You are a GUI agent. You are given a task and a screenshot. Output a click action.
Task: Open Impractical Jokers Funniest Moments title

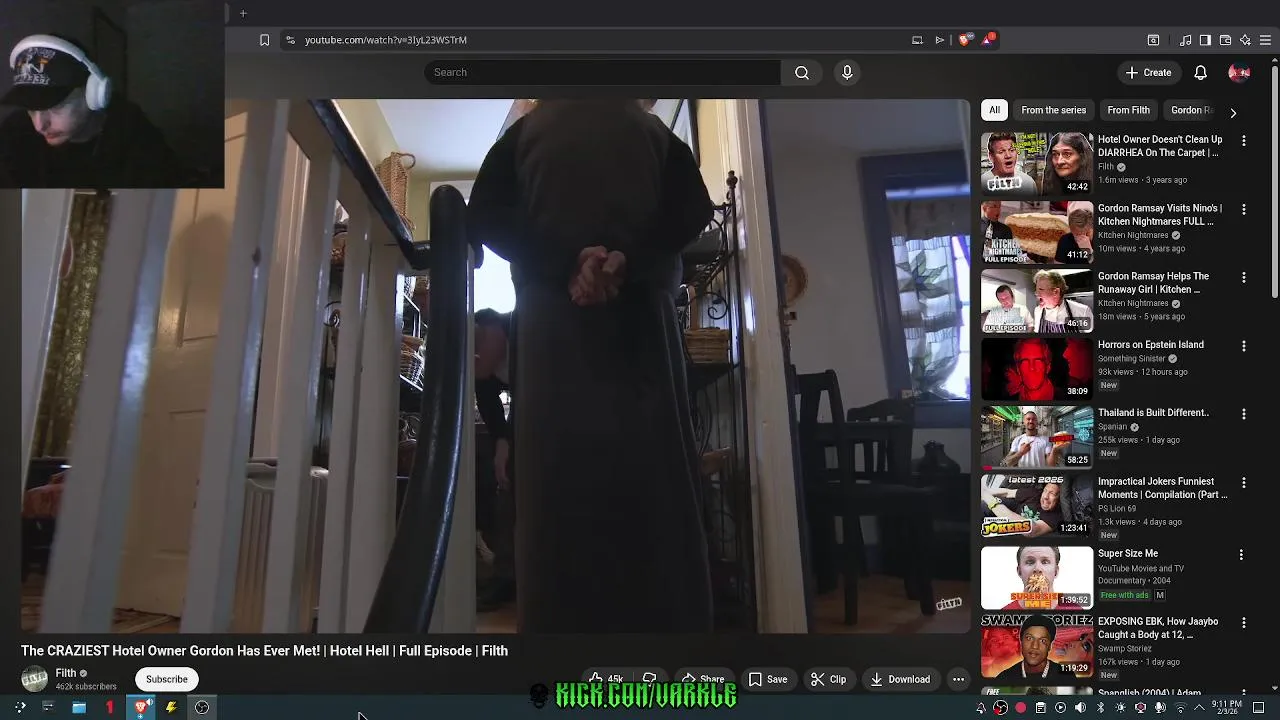pyautogui.click(x=1162, y=488)
